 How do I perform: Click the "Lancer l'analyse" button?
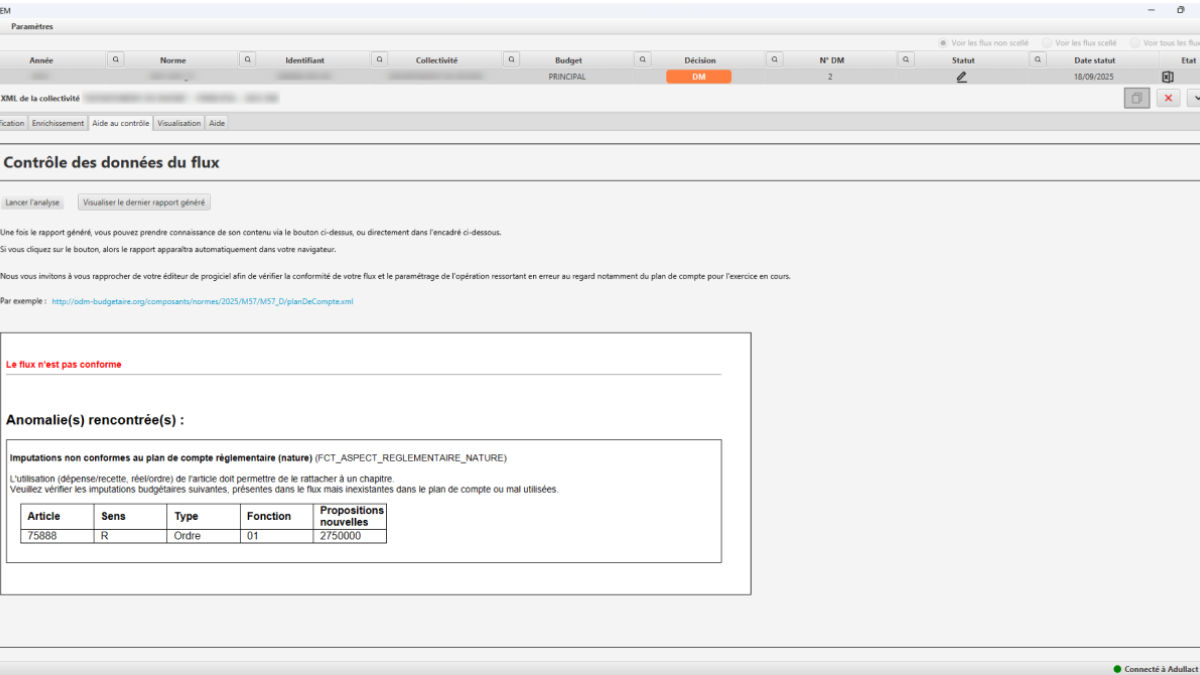[x=33, y=202]
